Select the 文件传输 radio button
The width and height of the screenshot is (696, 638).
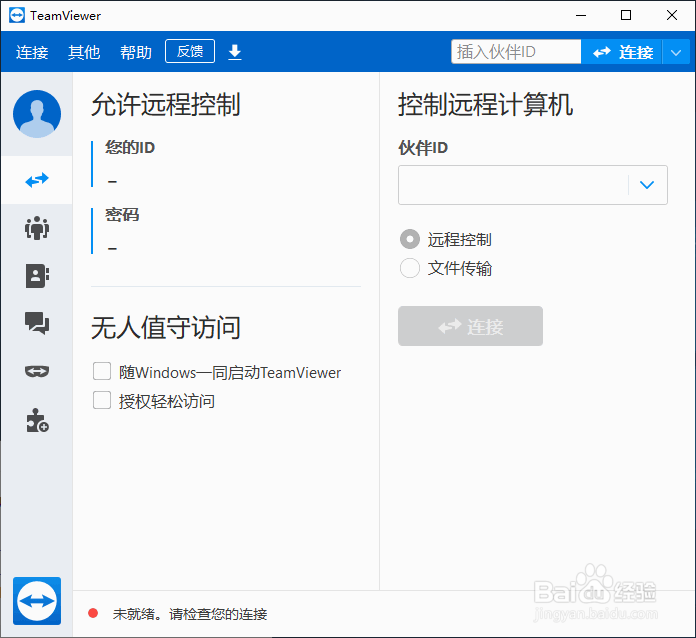point(410,268)
